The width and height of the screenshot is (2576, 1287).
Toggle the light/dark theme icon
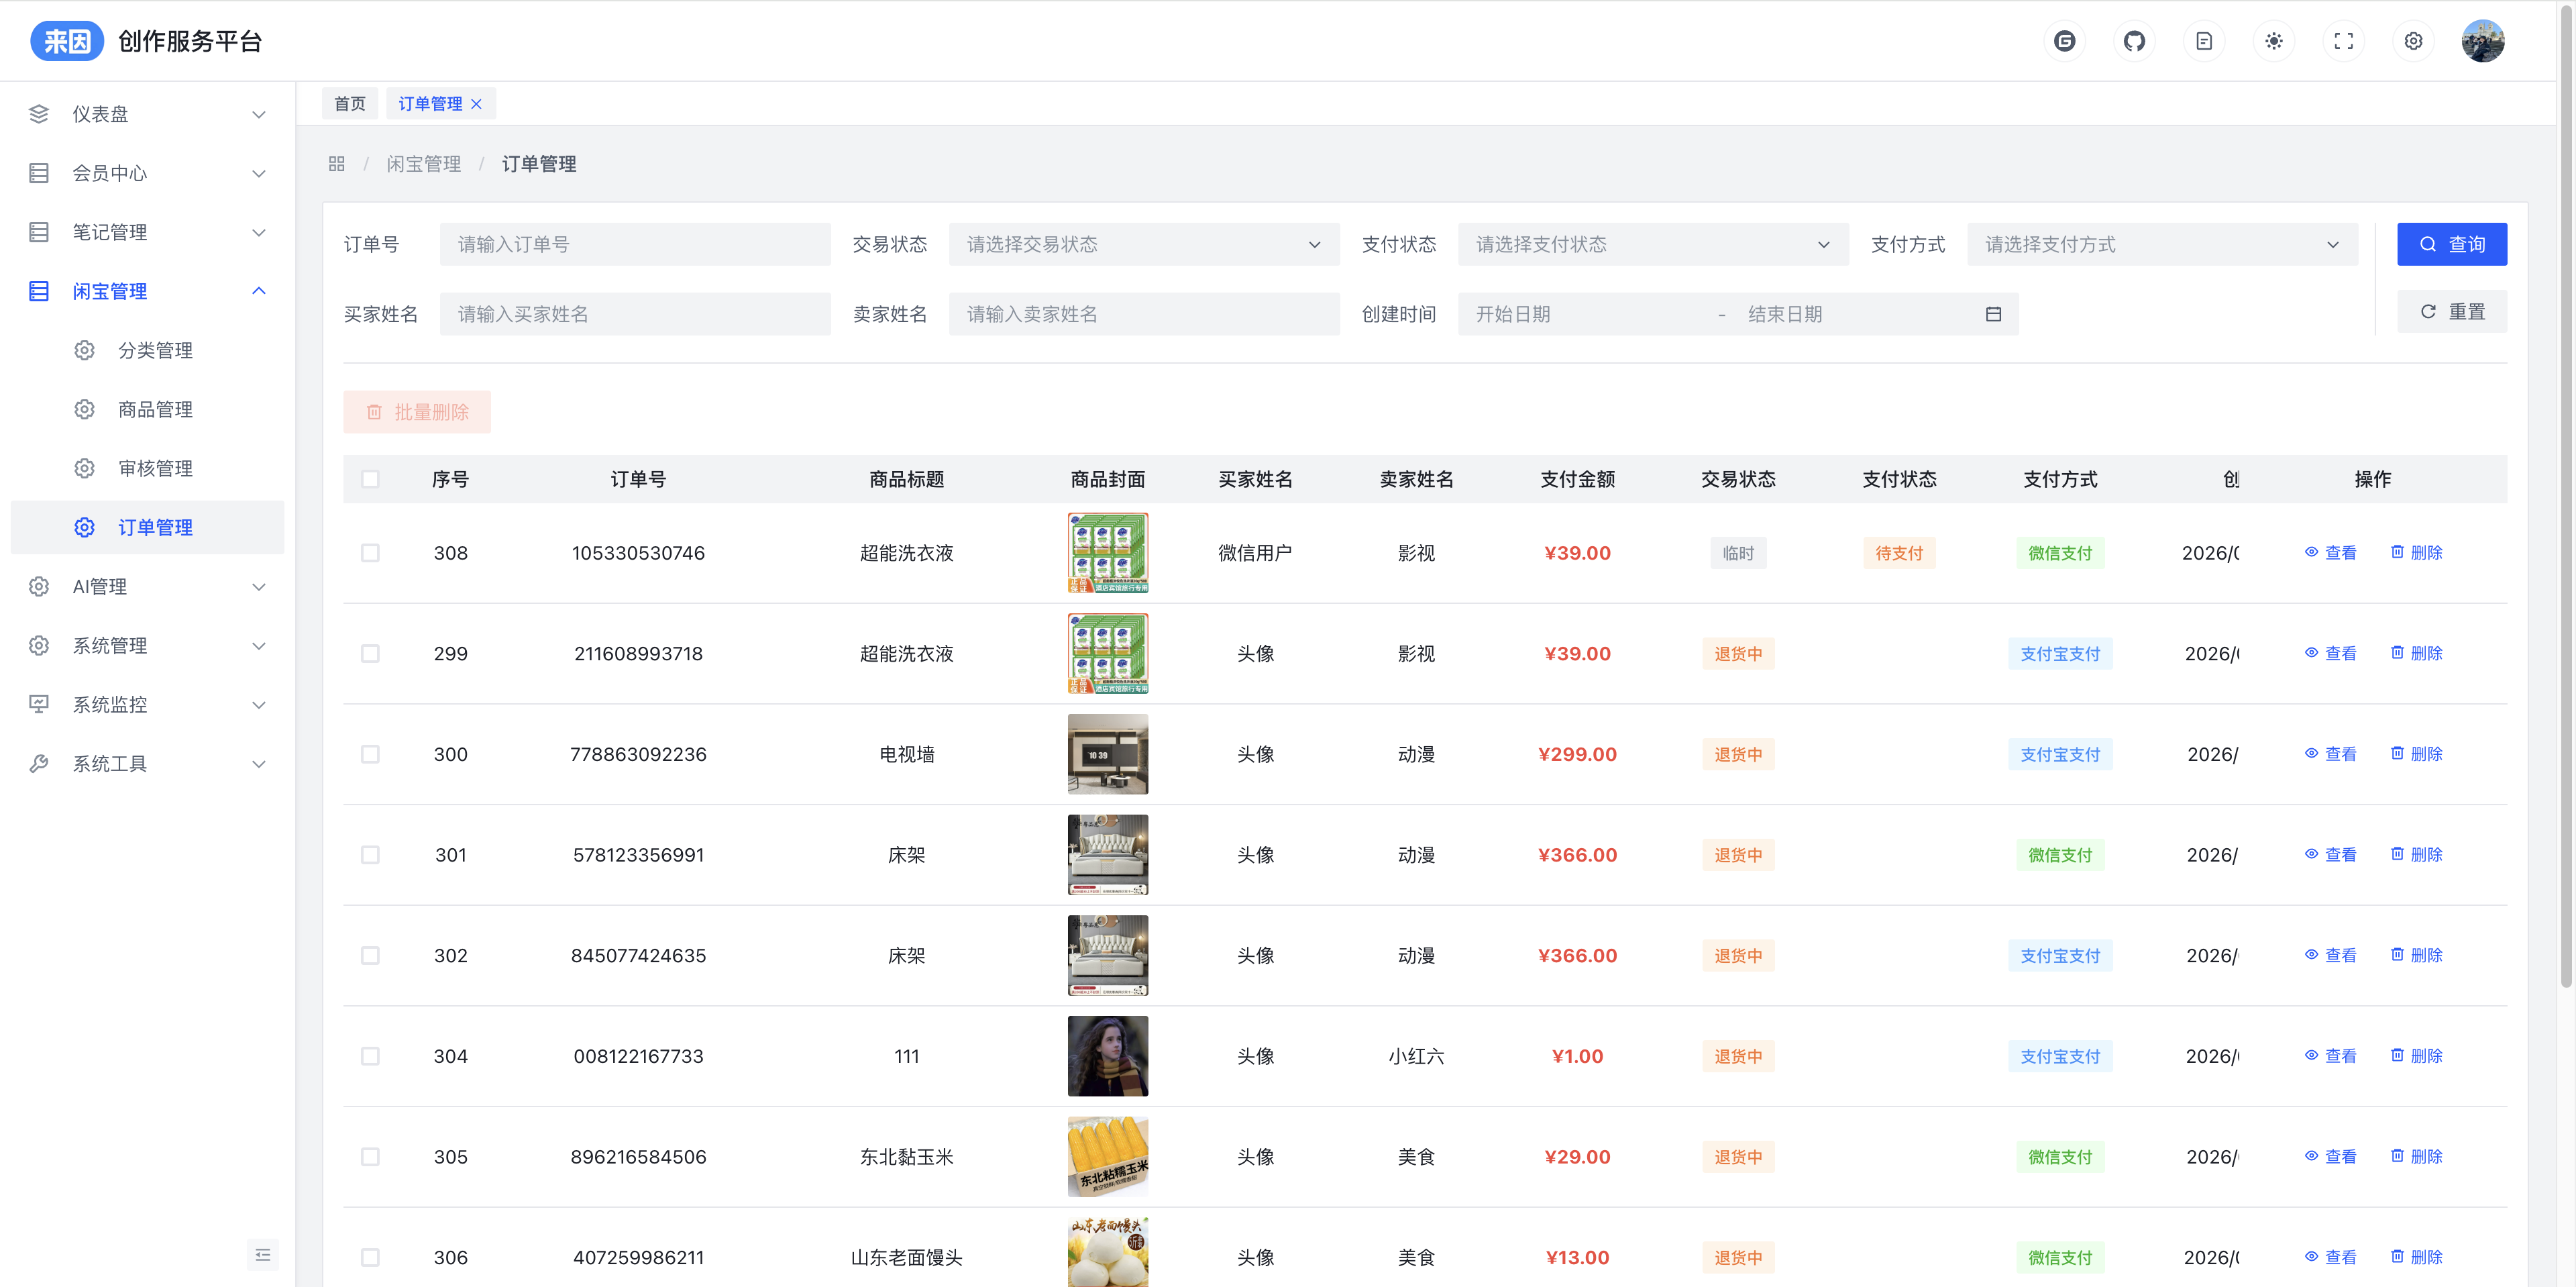[x=2273, y=41]
